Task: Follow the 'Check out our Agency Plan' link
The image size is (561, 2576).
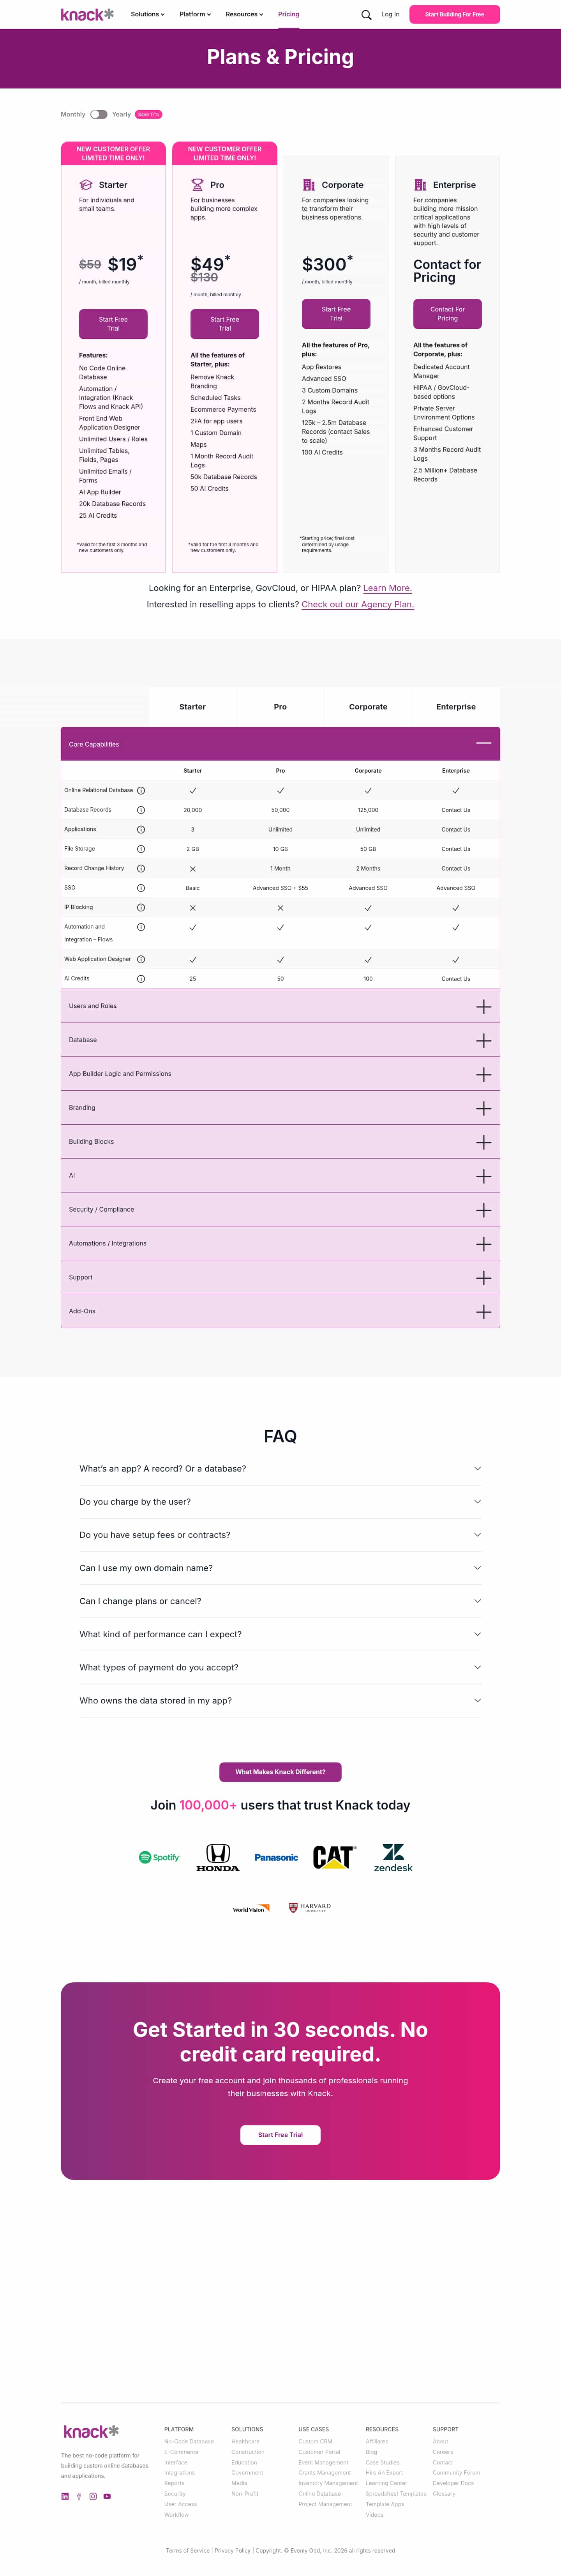Action: (357, 605)
